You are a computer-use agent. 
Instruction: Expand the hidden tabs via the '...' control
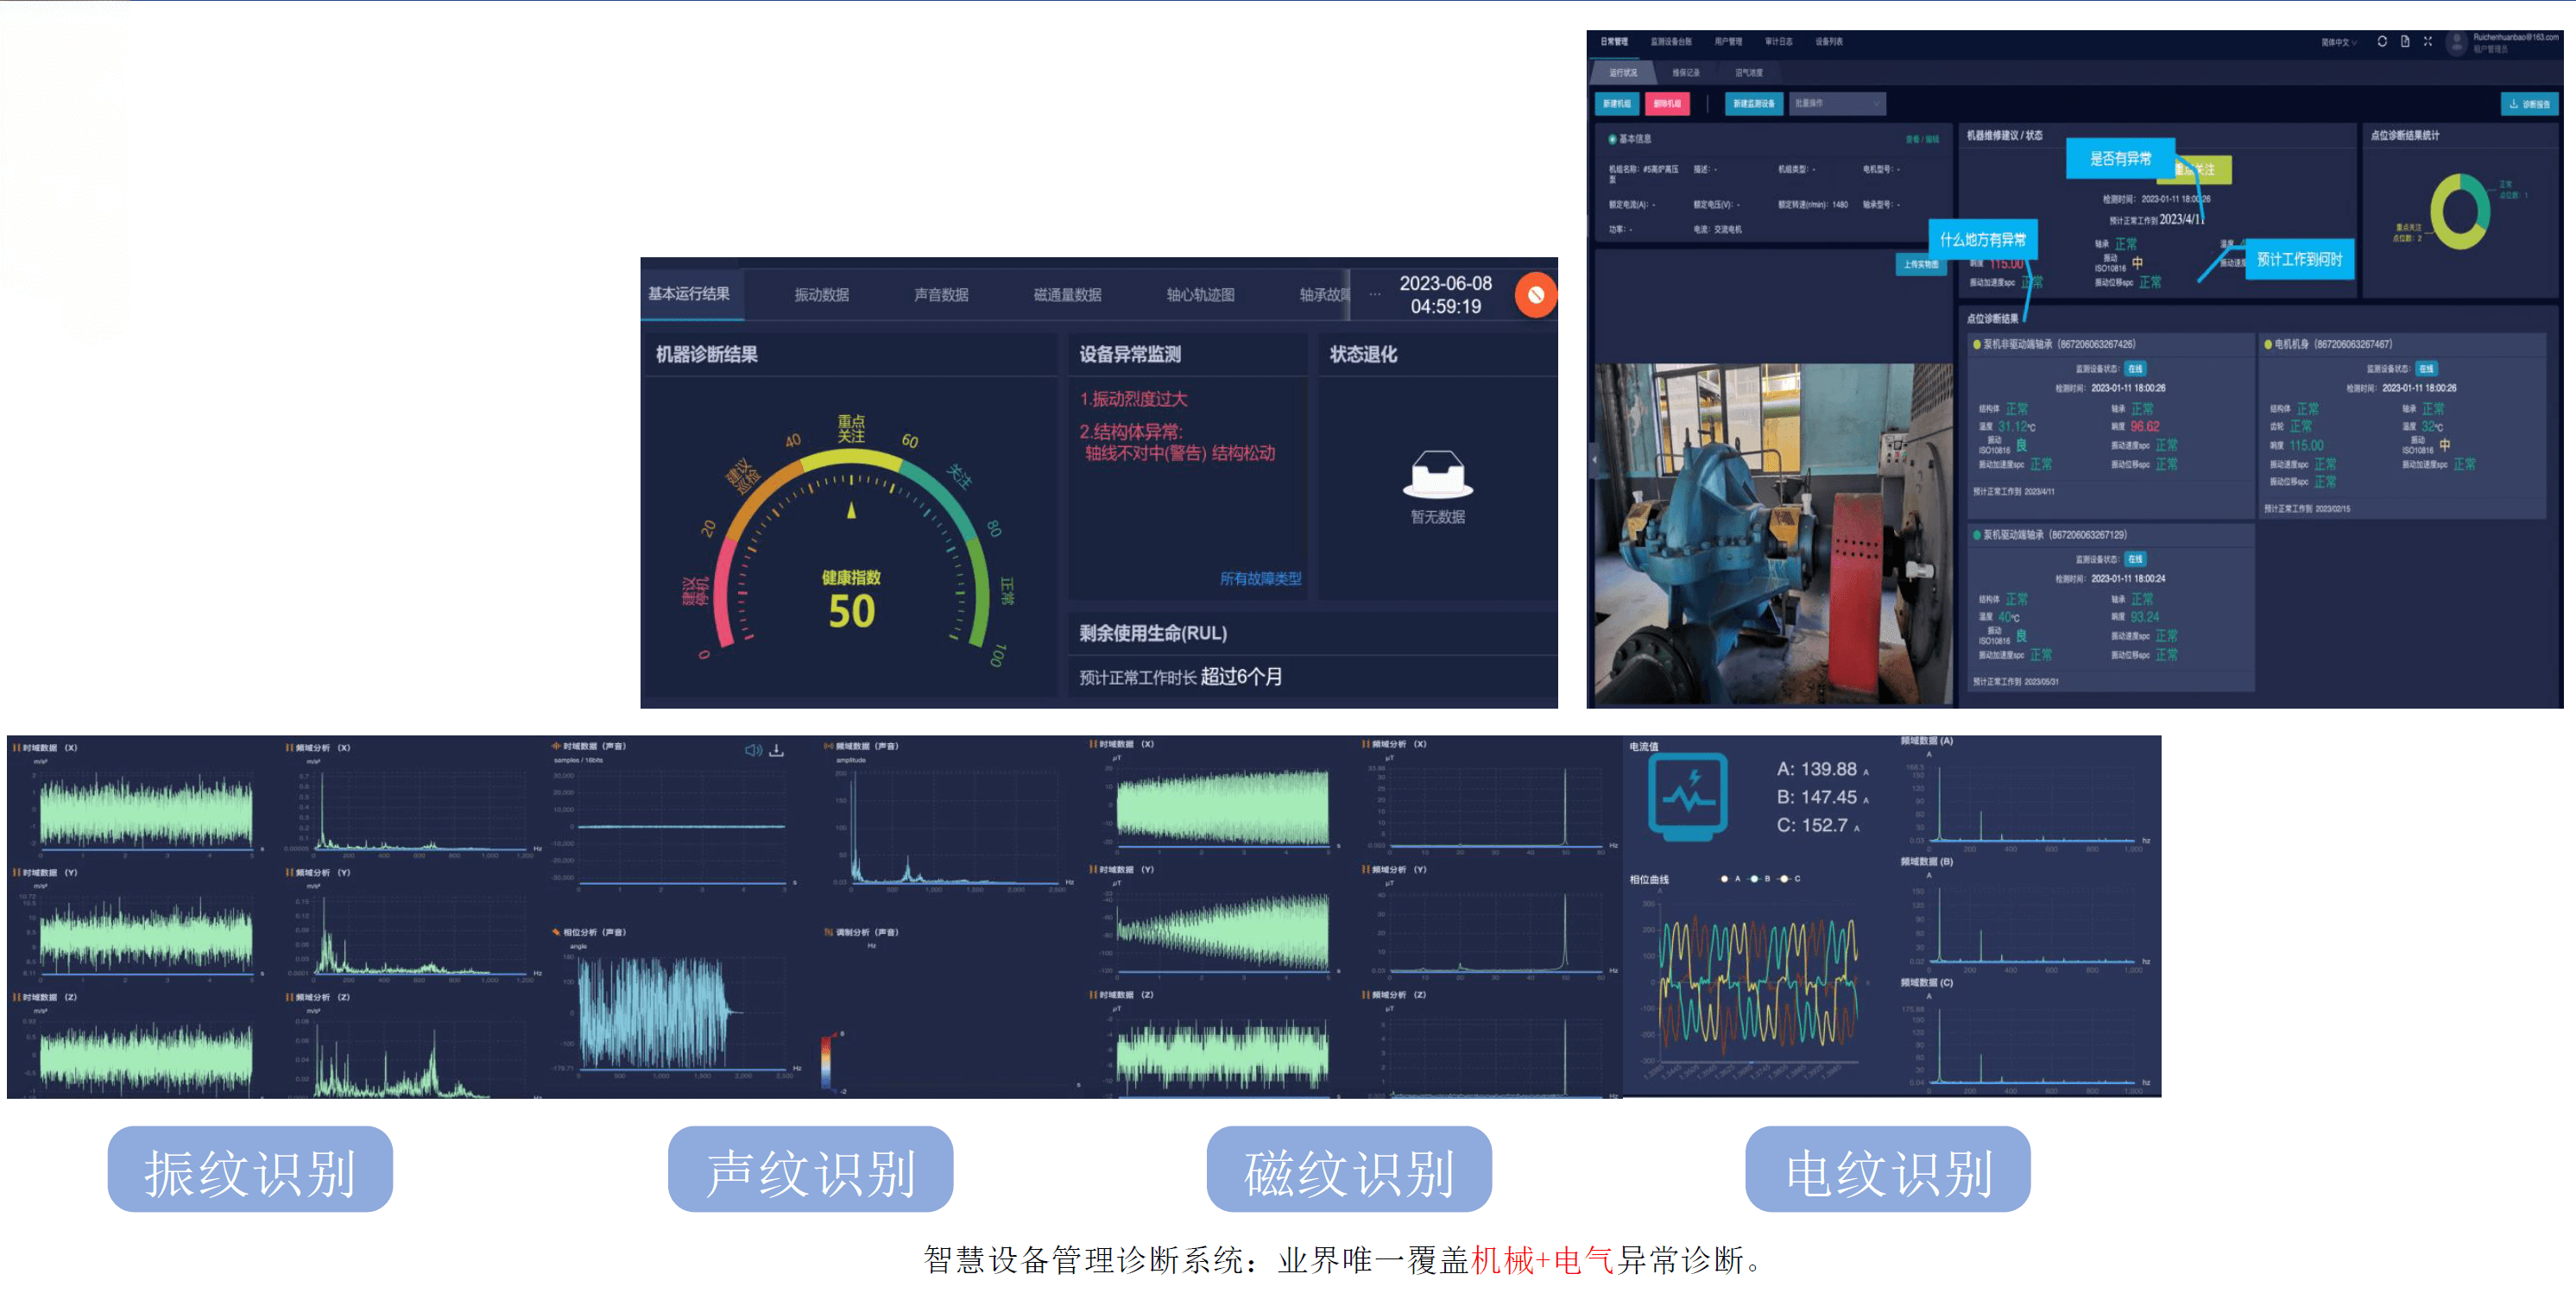click(1376, 293)
